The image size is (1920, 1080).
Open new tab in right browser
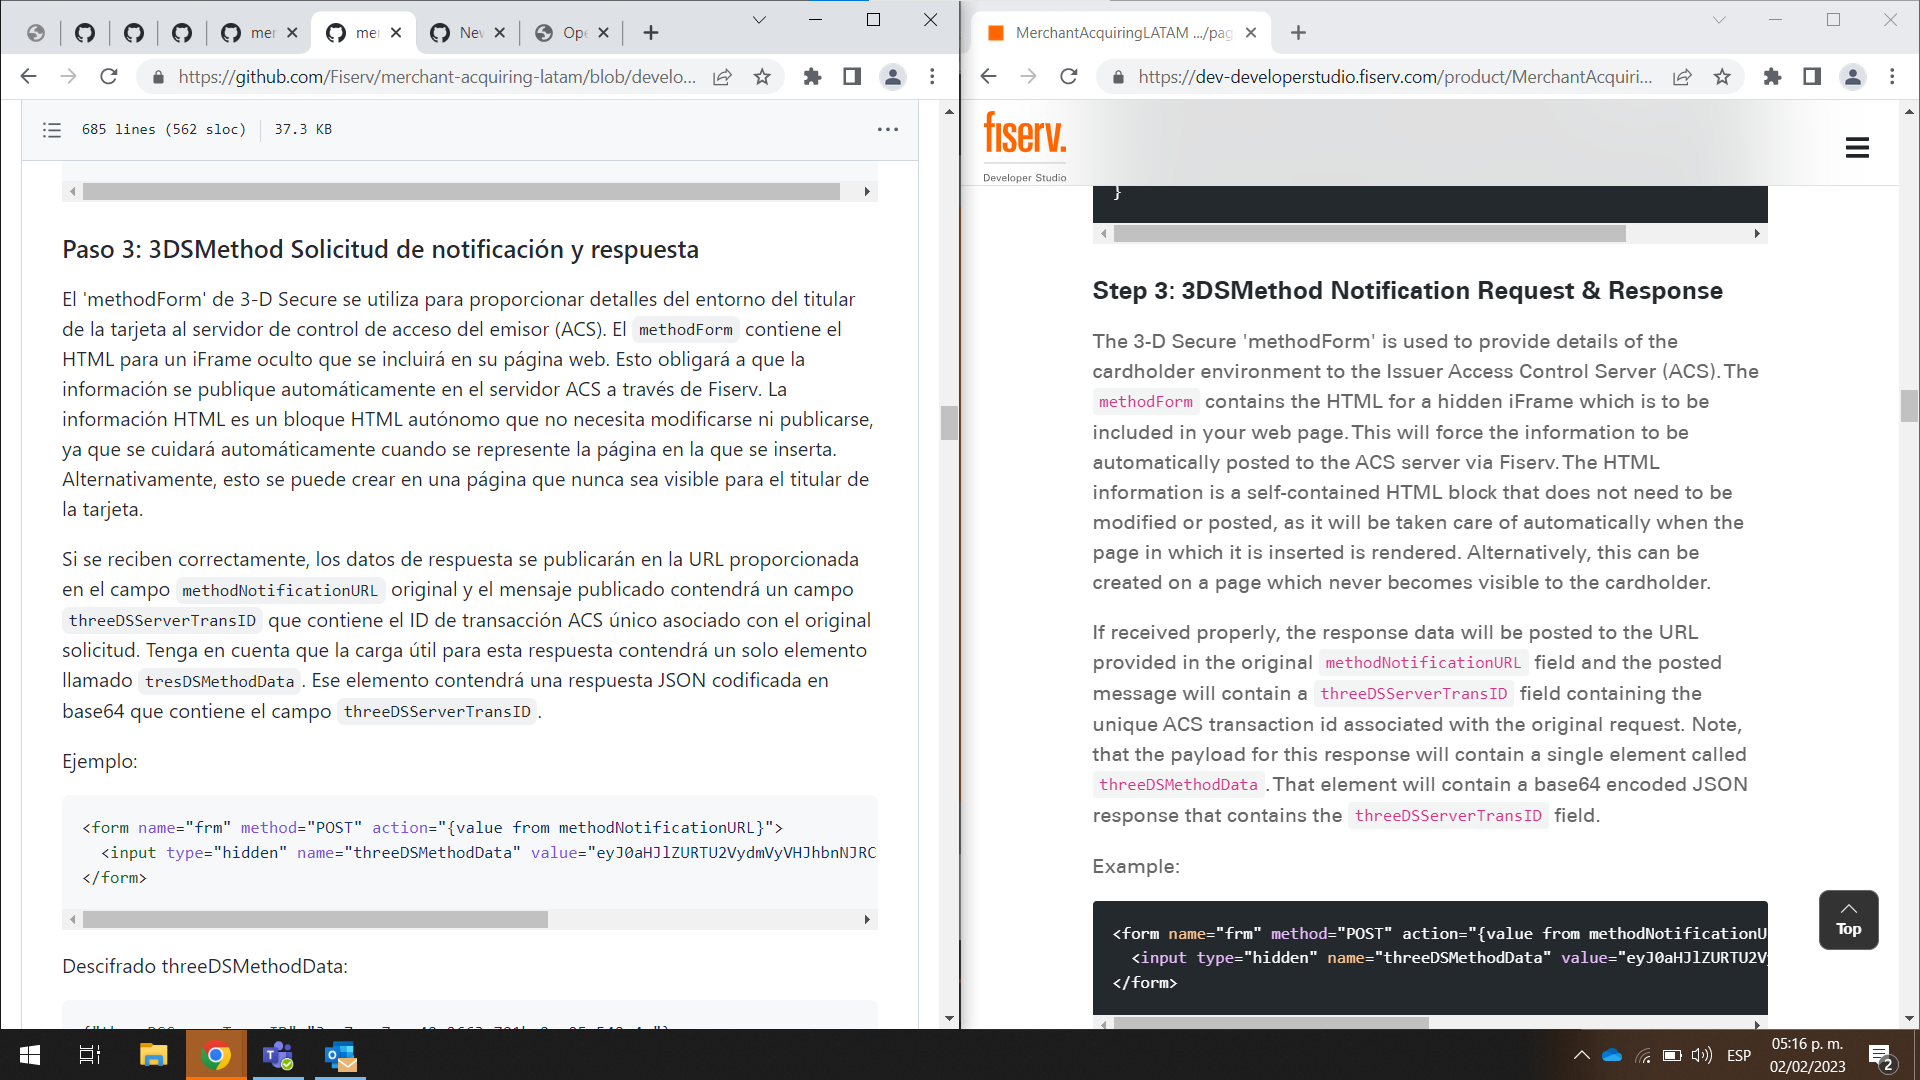tap(1298, 33)
